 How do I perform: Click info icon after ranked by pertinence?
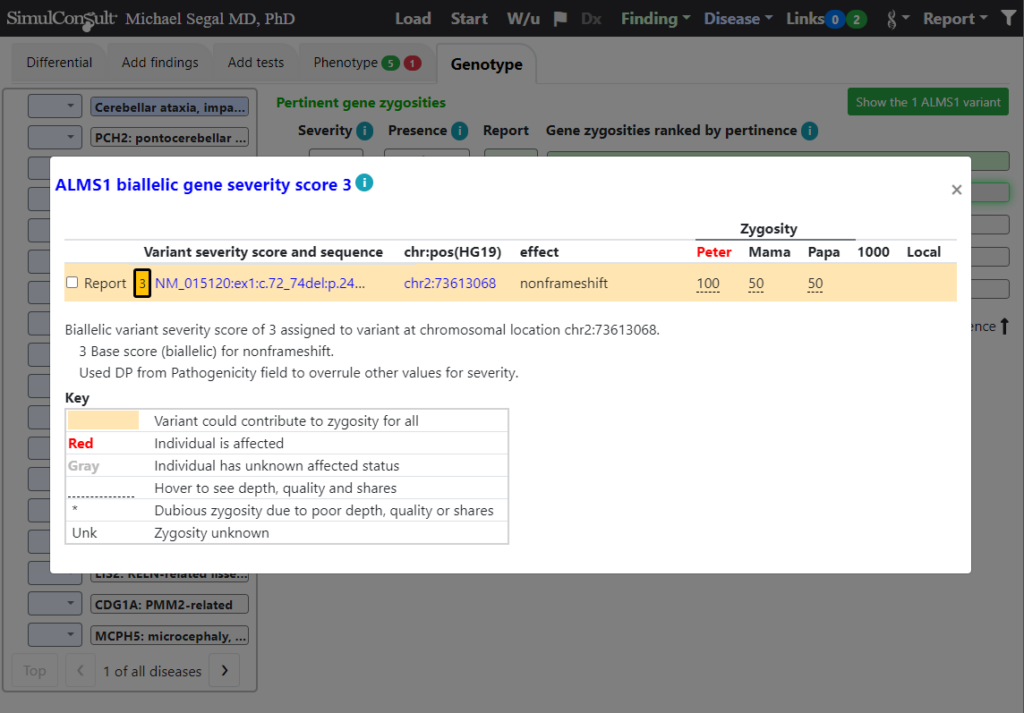[x=809, y=131]
